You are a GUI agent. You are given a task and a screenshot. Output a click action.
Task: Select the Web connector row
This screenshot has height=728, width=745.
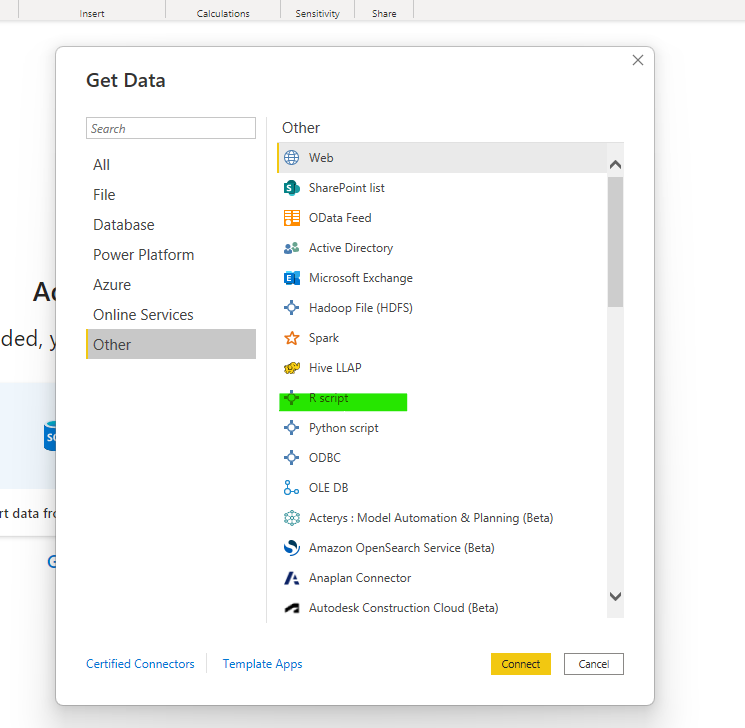(x=442, y=157)
